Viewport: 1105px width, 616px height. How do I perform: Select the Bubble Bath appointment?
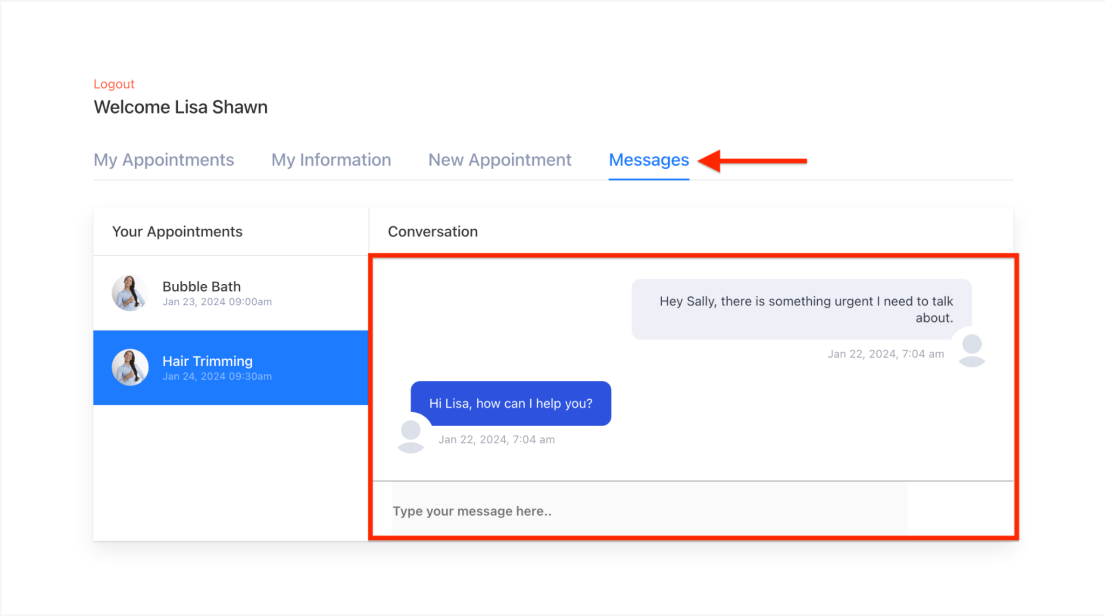230,293
